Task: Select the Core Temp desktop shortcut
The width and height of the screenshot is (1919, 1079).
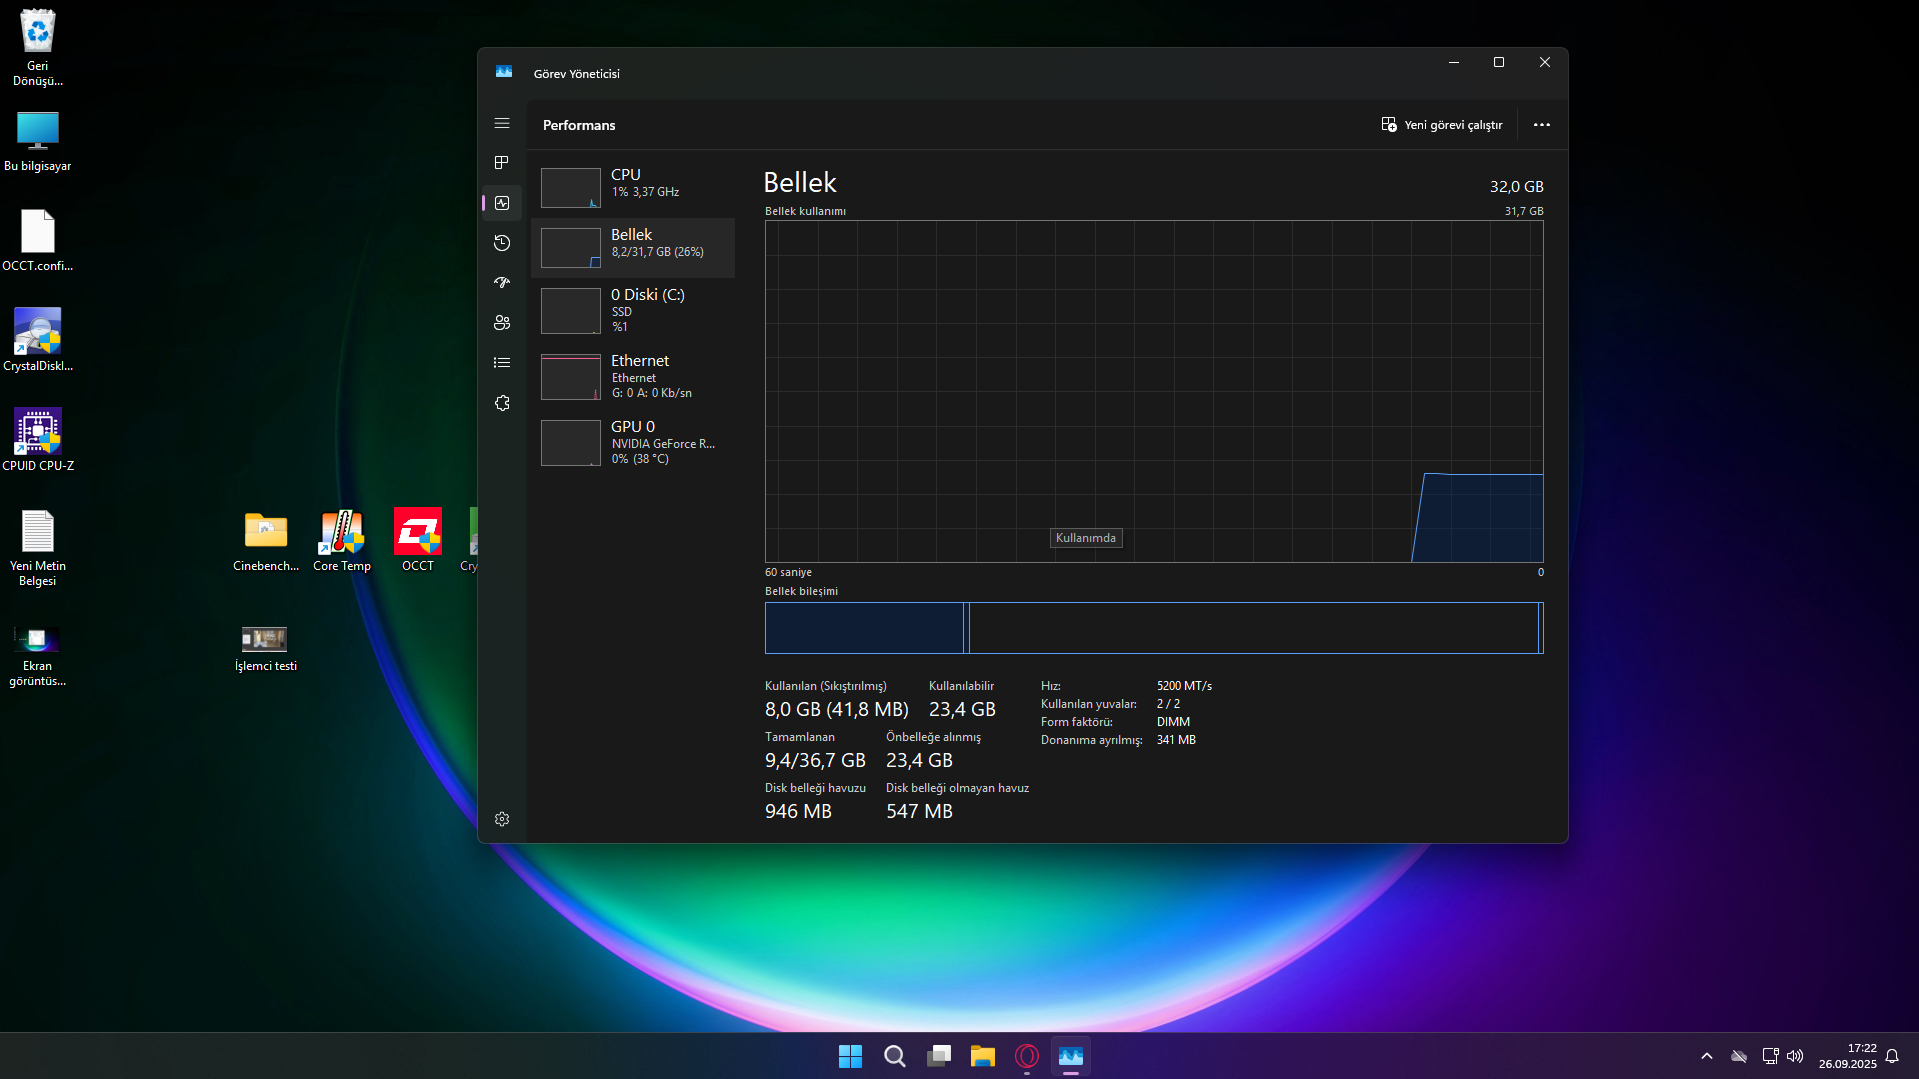Action: (342, 540)
